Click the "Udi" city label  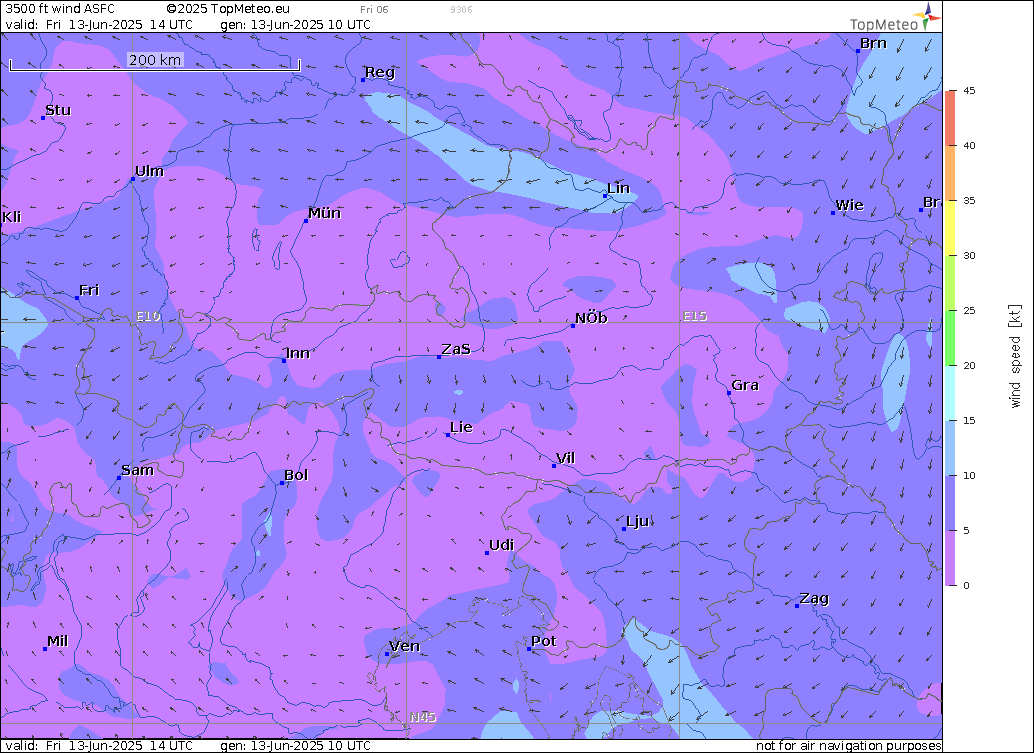502,545
